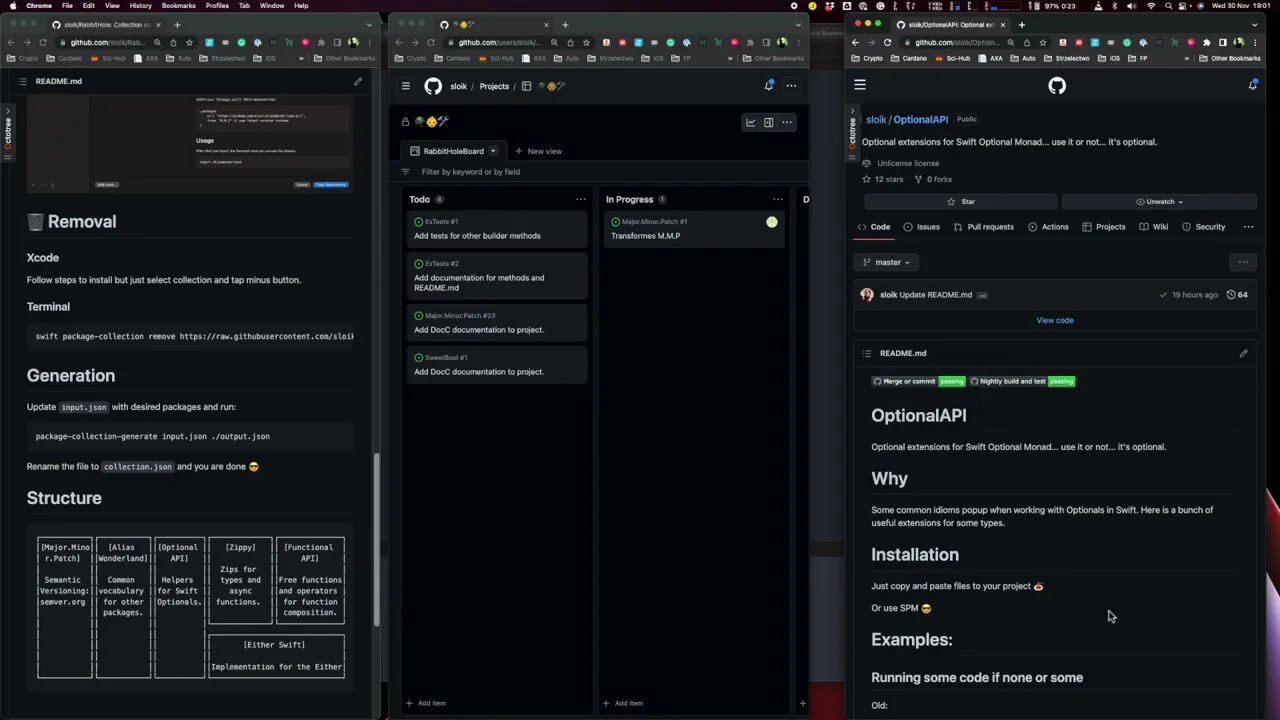Star the OptionalAPI repository

(x=960, y=202)
